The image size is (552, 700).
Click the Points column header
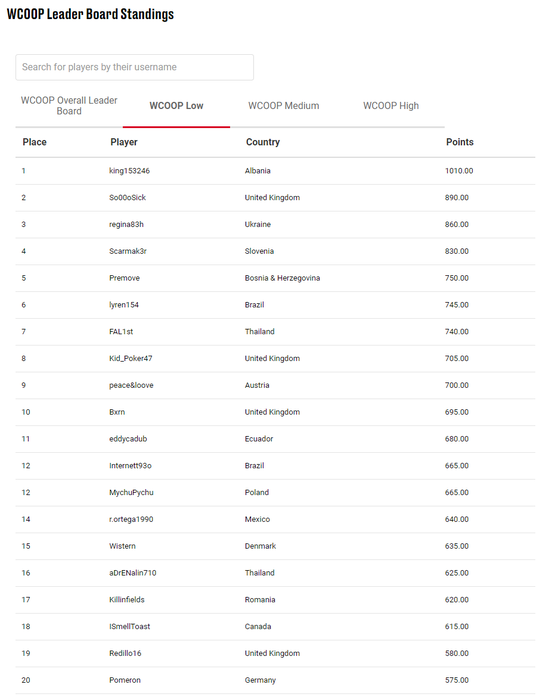460,142
